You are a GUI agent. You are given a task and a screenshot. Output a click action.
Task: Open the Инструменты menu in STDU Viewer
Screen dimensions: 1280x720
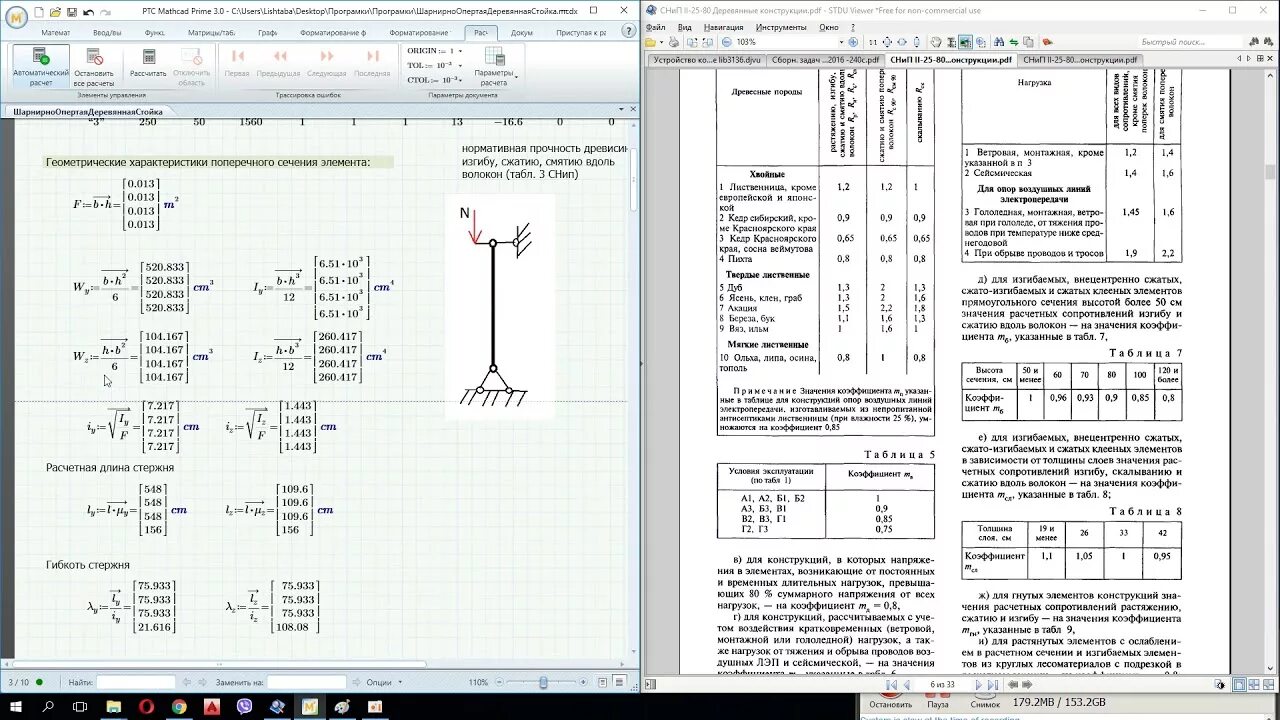781,27
